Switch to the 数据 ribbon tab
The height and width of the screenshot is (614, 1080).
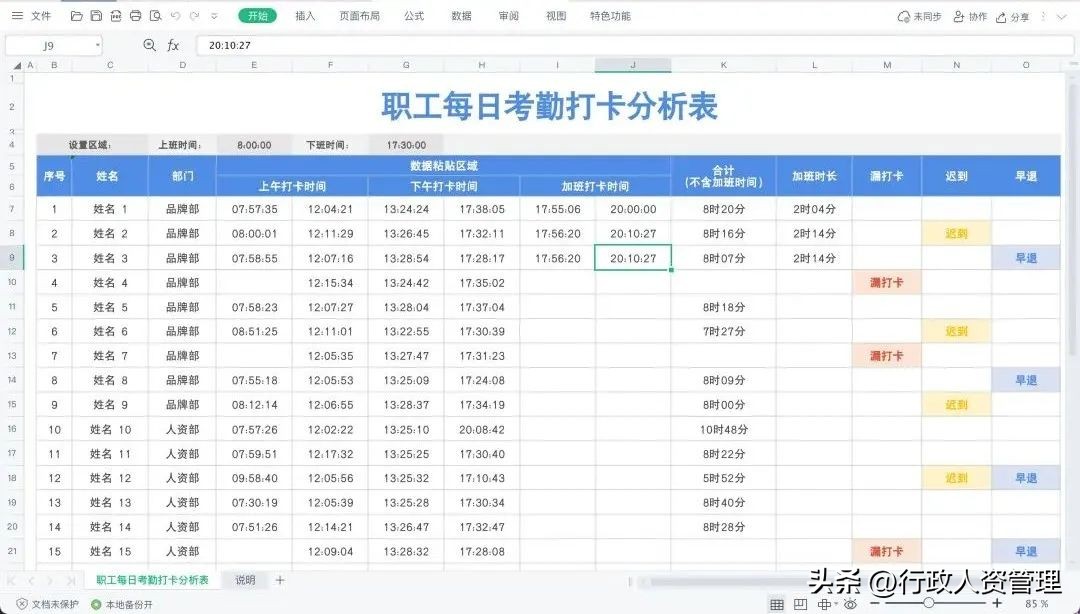click(460, 15)
